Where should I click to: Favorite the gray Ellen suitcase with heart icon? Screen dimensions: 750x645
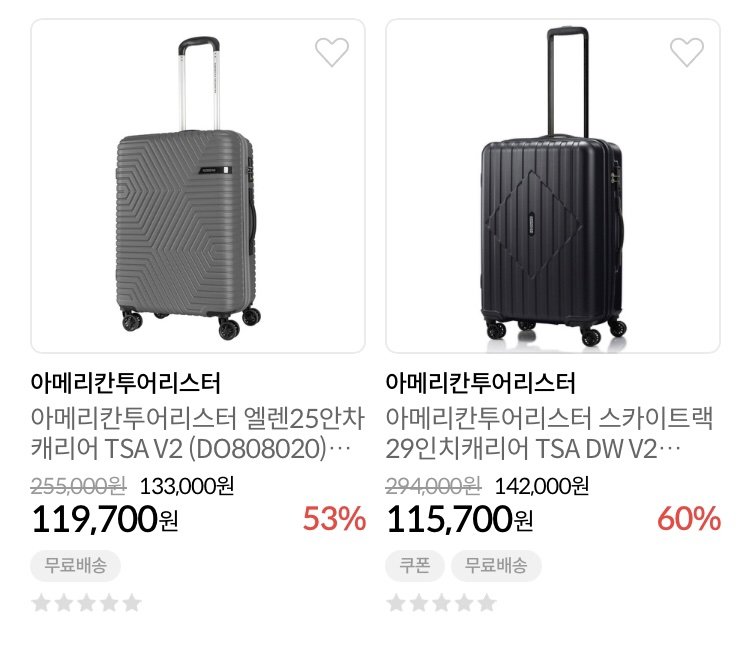[x=332, y=52]
